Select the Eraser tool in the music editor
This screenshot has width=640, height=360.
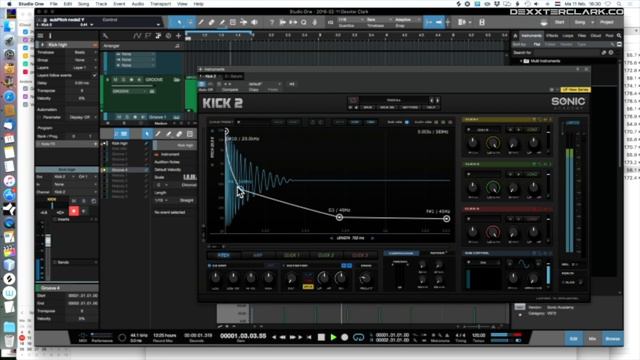coord(179,134)
